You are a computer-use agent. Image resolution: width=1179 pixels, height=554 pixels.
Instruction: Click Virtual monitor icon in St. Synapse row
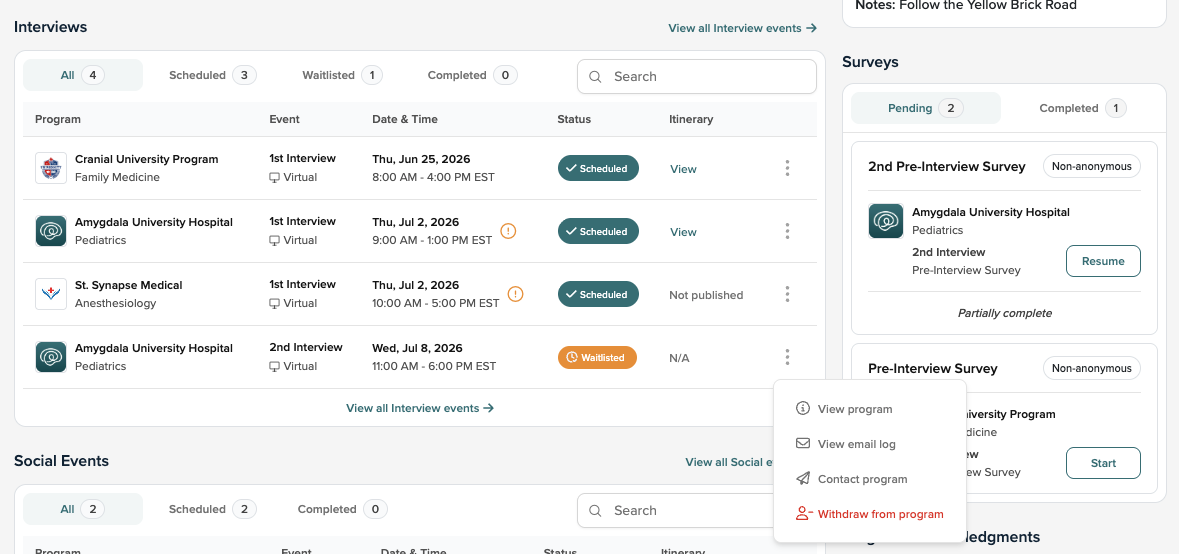[x=274, y=304]
